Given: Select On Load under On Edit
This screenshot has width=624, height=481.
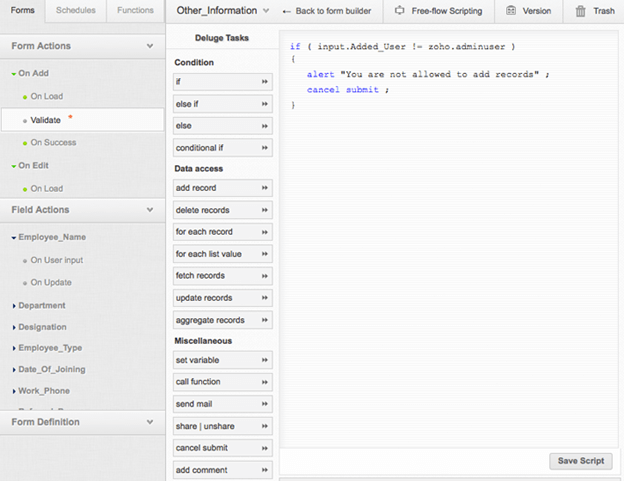Looking at the screenshot, I should 47,189.
